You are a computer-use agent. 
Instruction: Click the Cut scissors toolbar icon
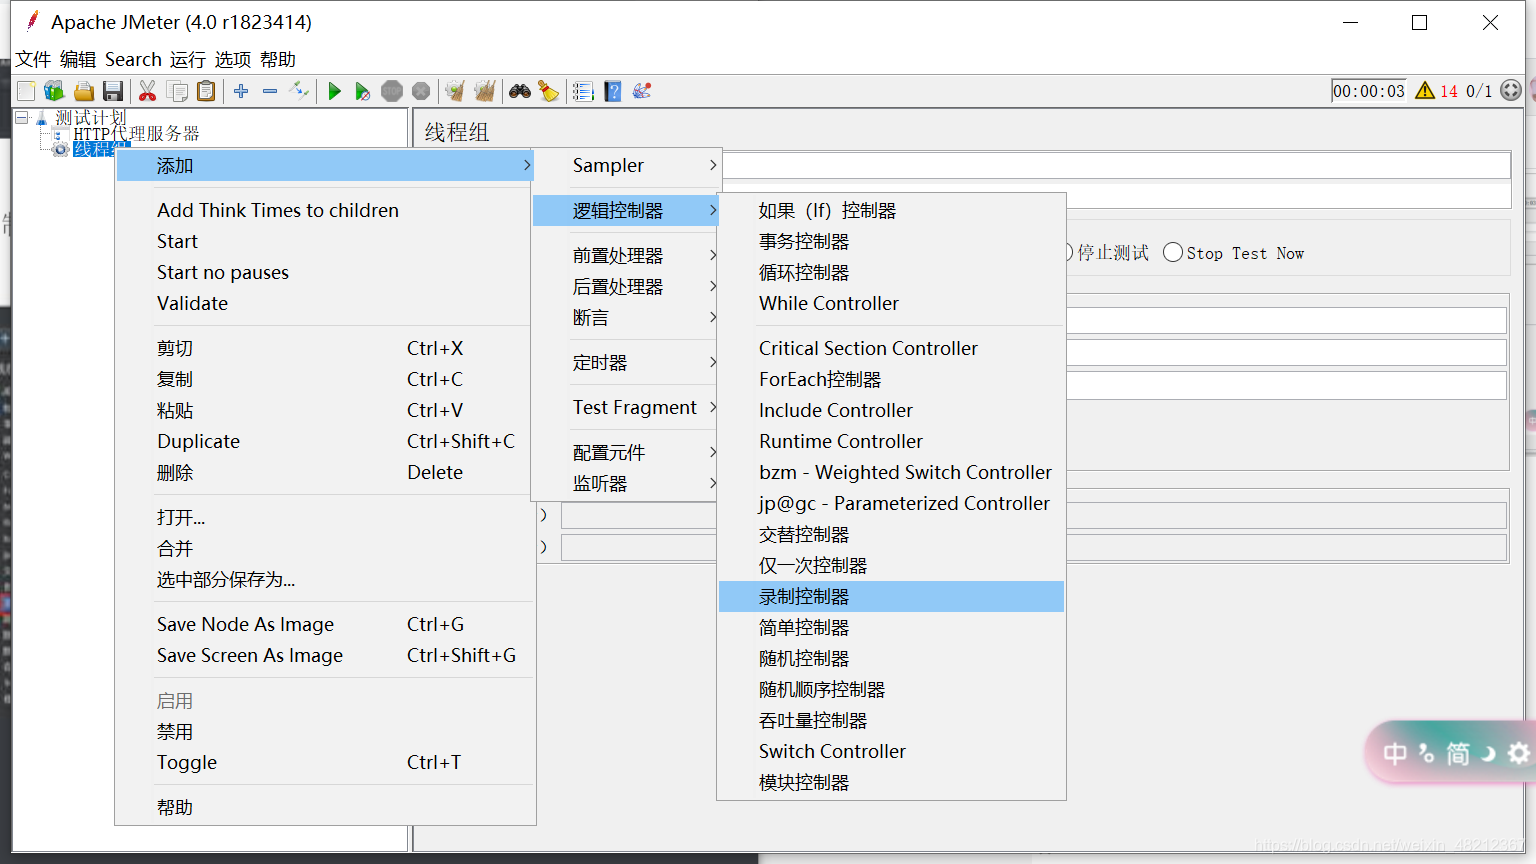pyautogui.click(x=147, y=91)
